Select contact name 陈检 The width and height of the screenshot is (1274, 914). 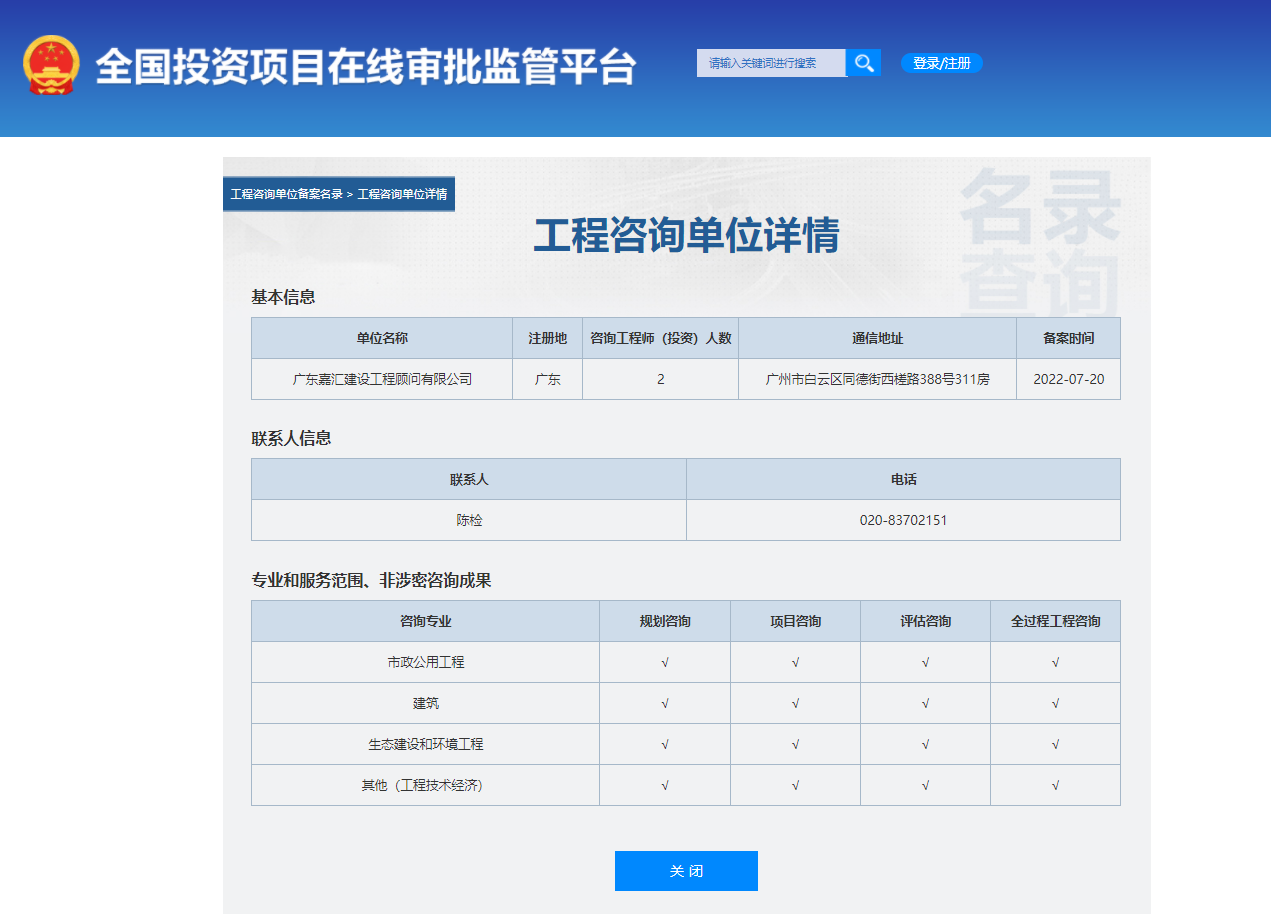(x=469, y=521)
